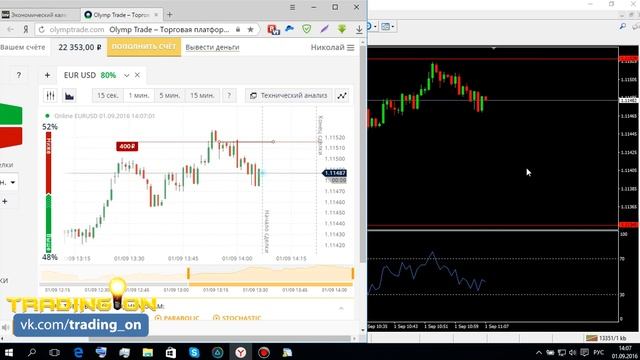Screen dimensions: 640x360
Task: Open the clock periodicity dropdown in MetaTrader
Action: 372,27
